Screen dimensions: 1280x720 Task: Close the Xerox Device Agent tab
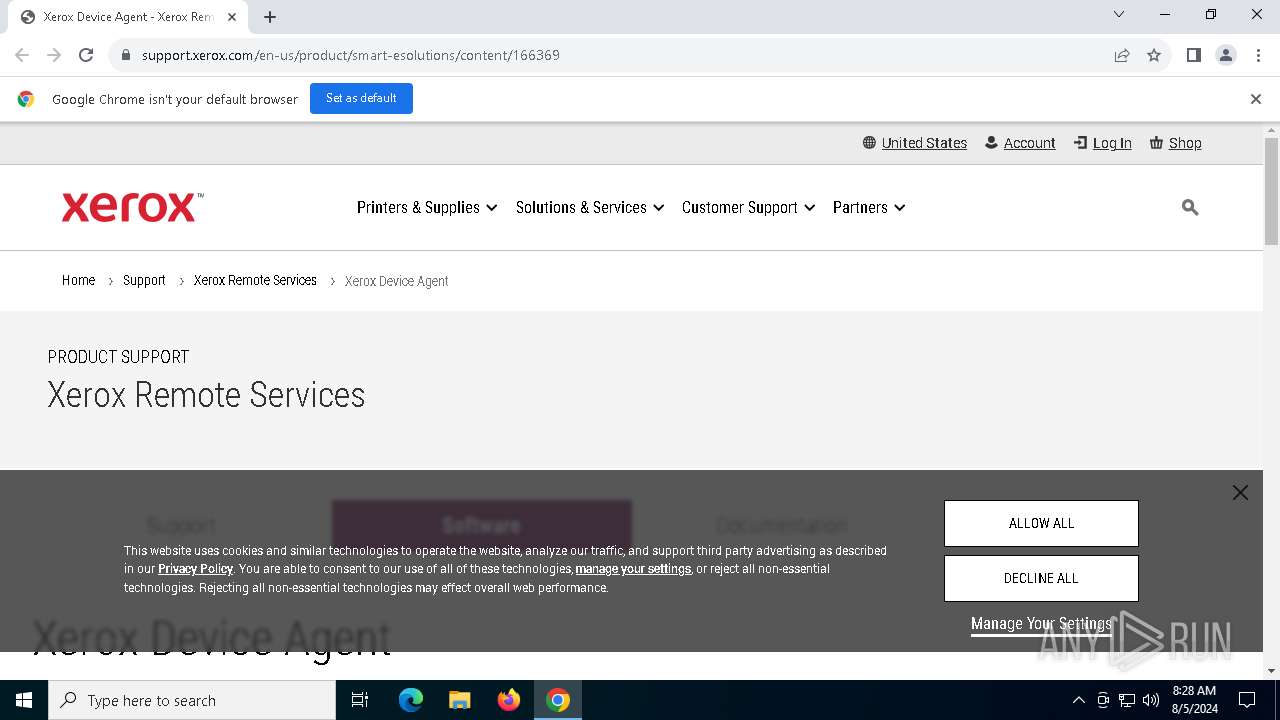click(232, 17)
